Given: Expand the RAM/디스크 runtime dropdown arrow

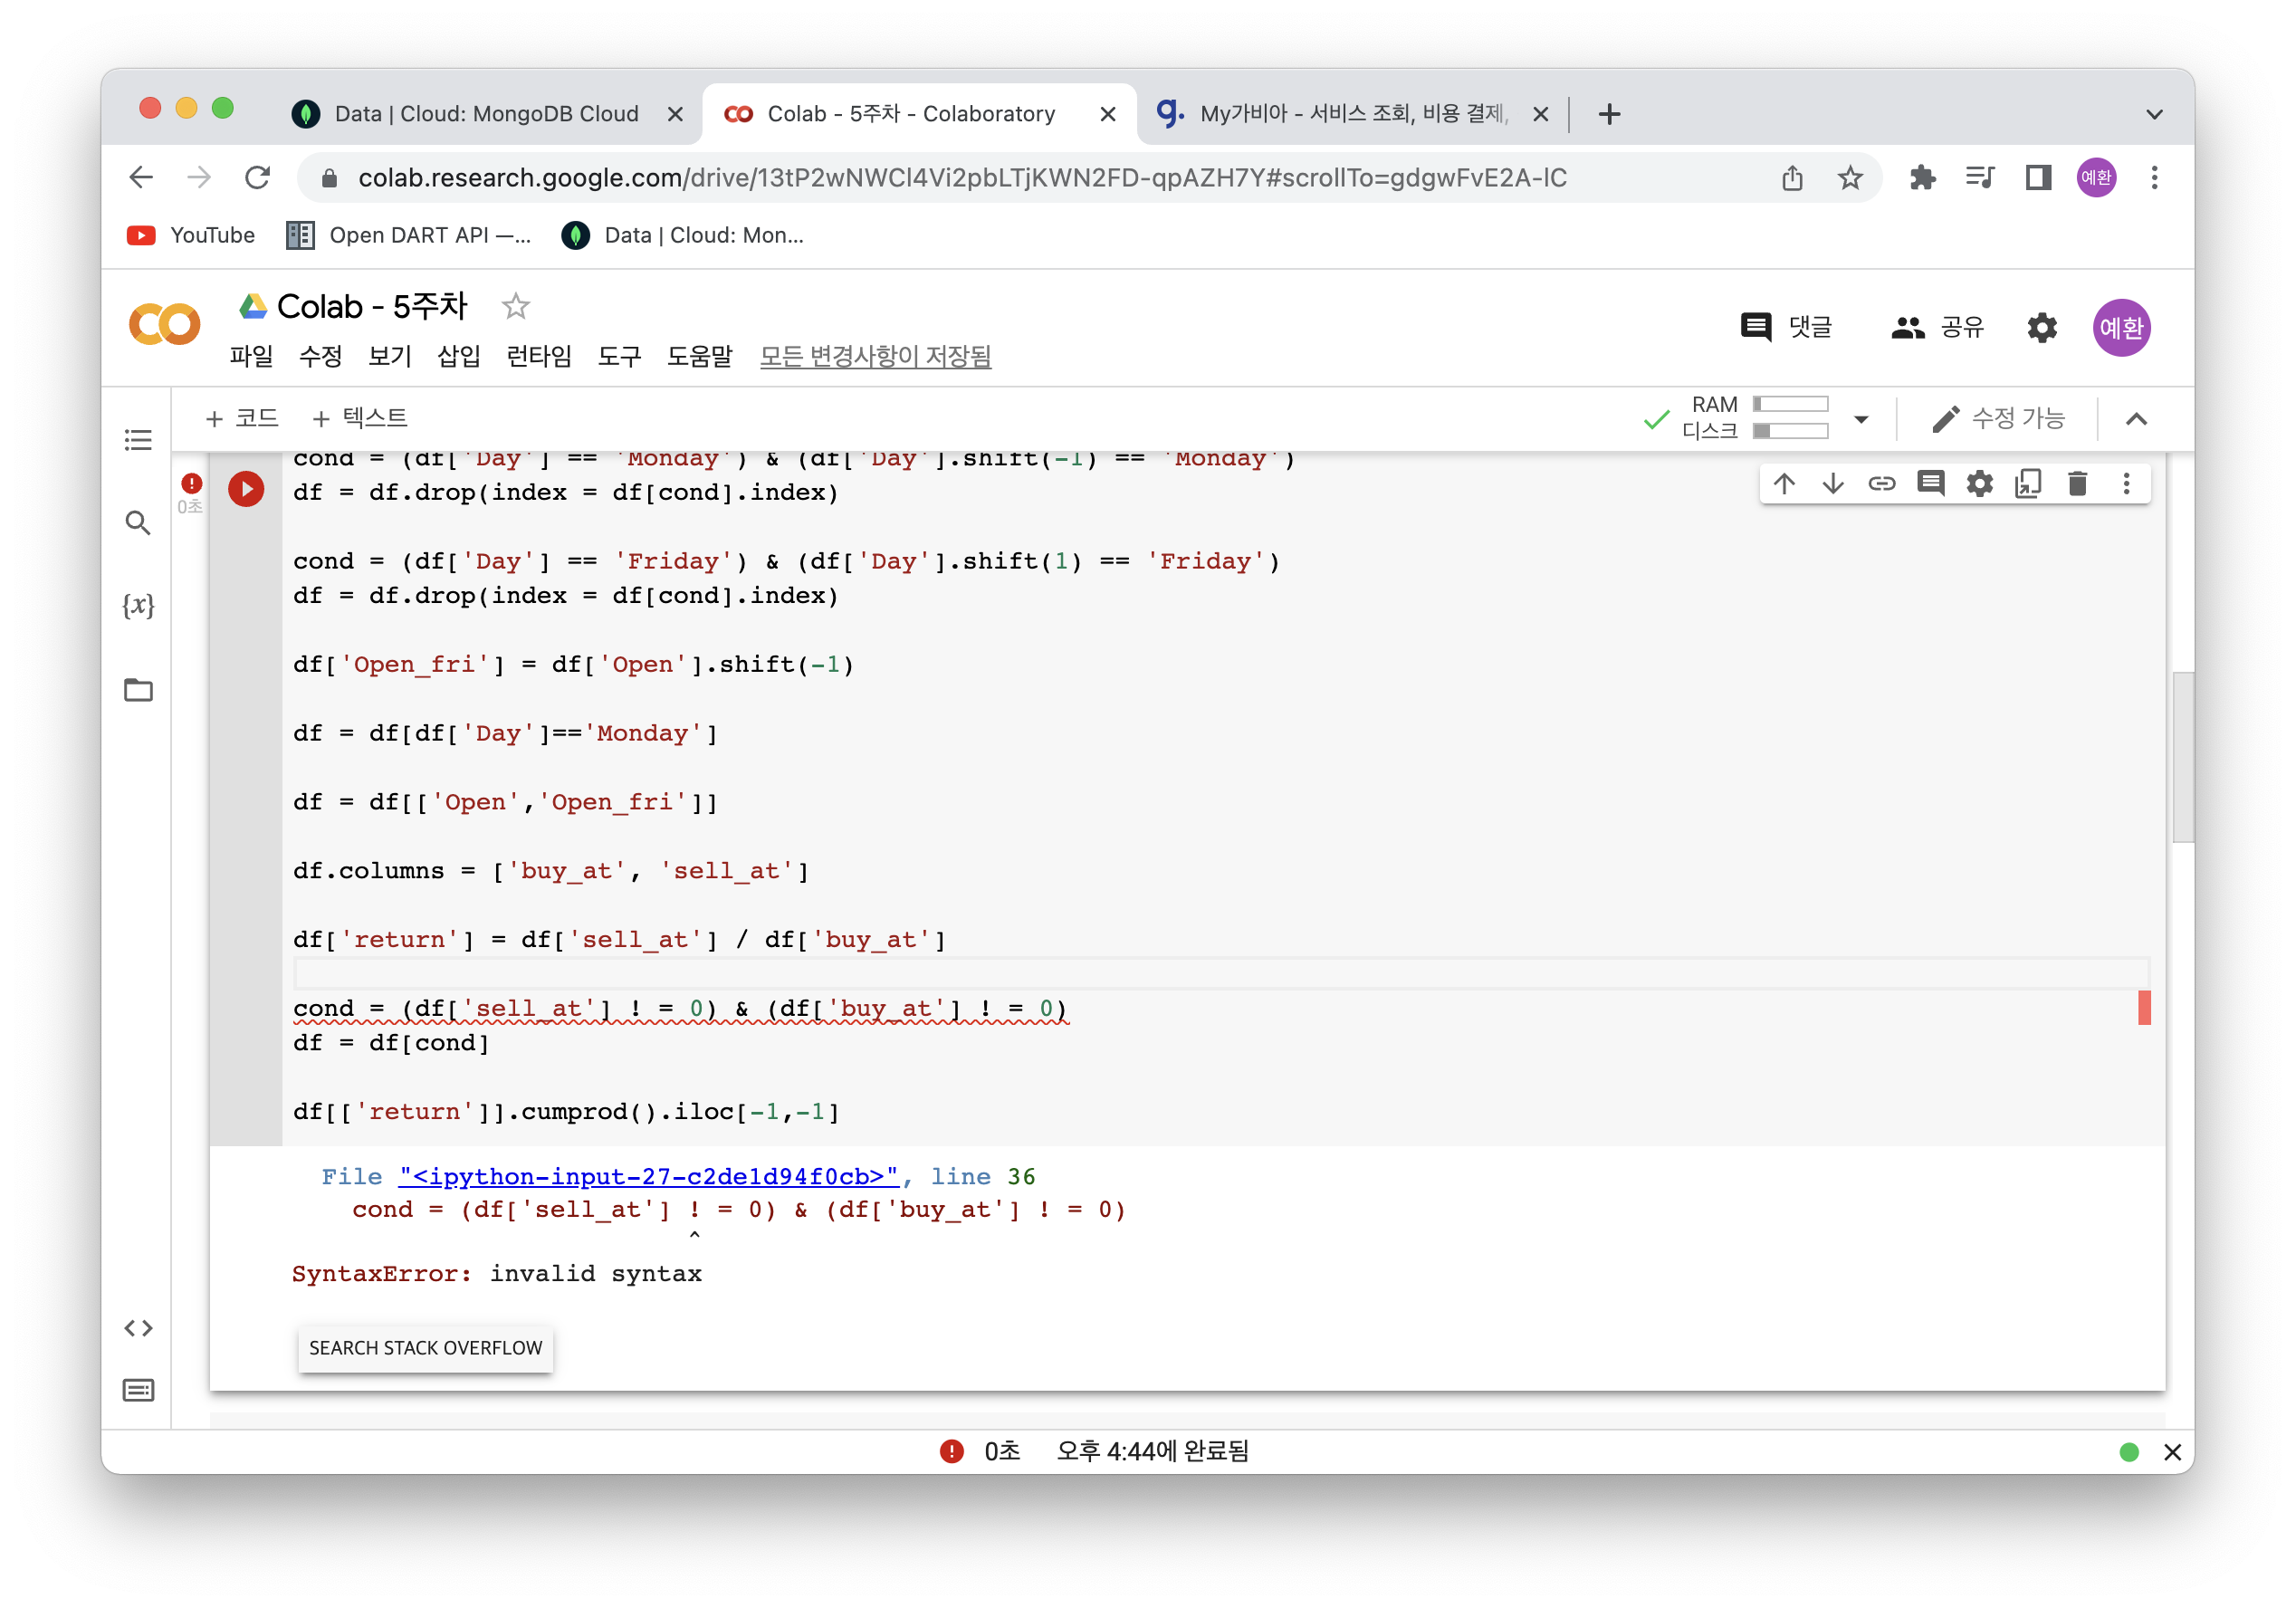Looking at the screenshot, I should click(x=1861, y=419).
